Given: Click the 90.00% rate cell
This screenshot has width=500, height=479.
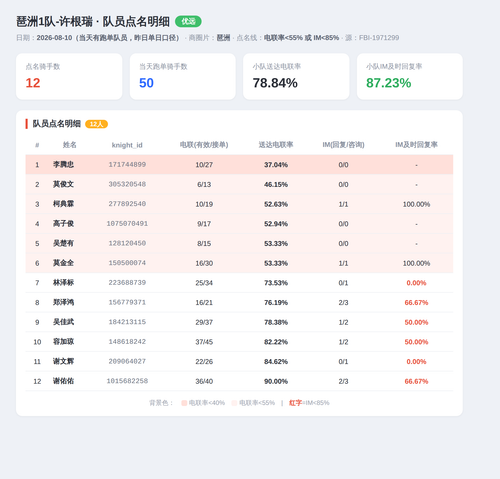Looking at the screenshot, I should coord(276,381).
